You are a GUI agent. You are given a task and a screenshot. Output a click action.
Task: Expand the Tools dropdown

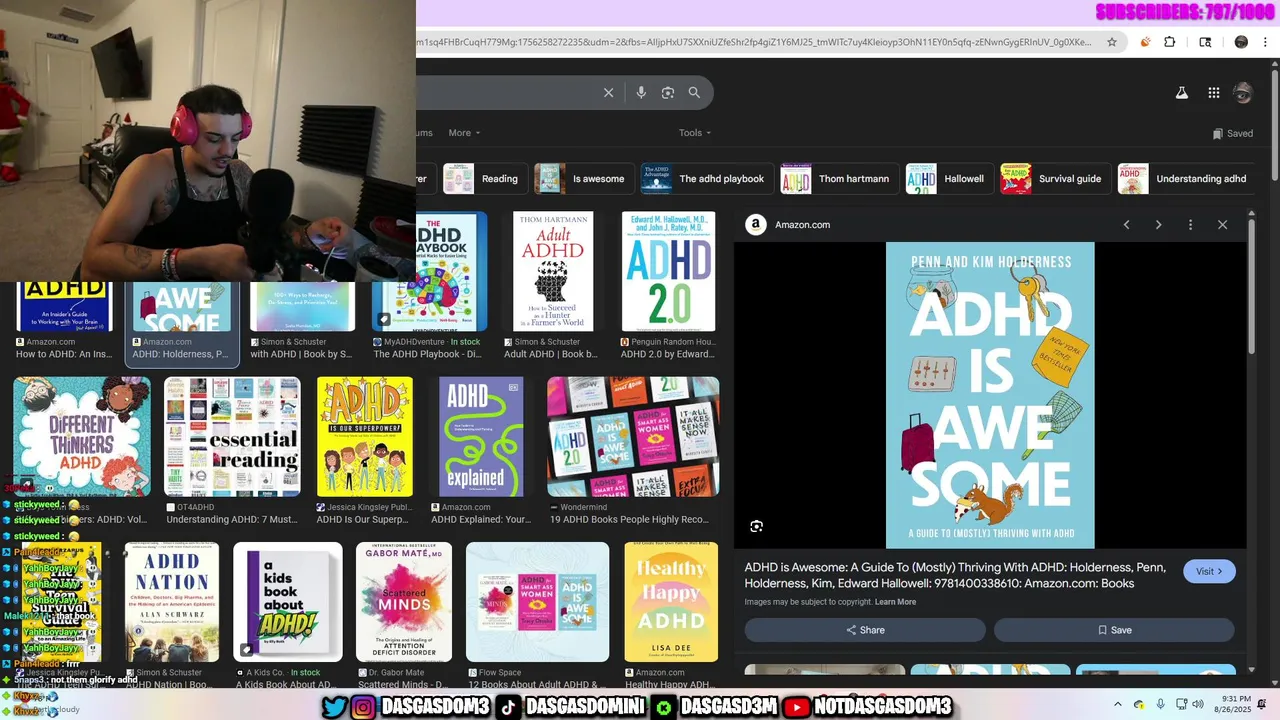click(695, 133)
